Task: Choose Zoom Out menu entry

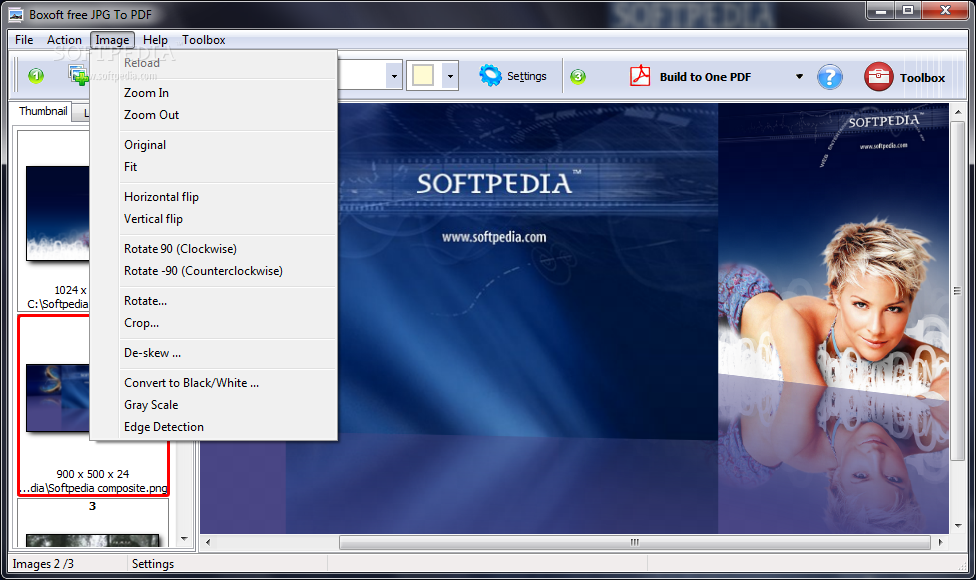Action: pos(214,115)
